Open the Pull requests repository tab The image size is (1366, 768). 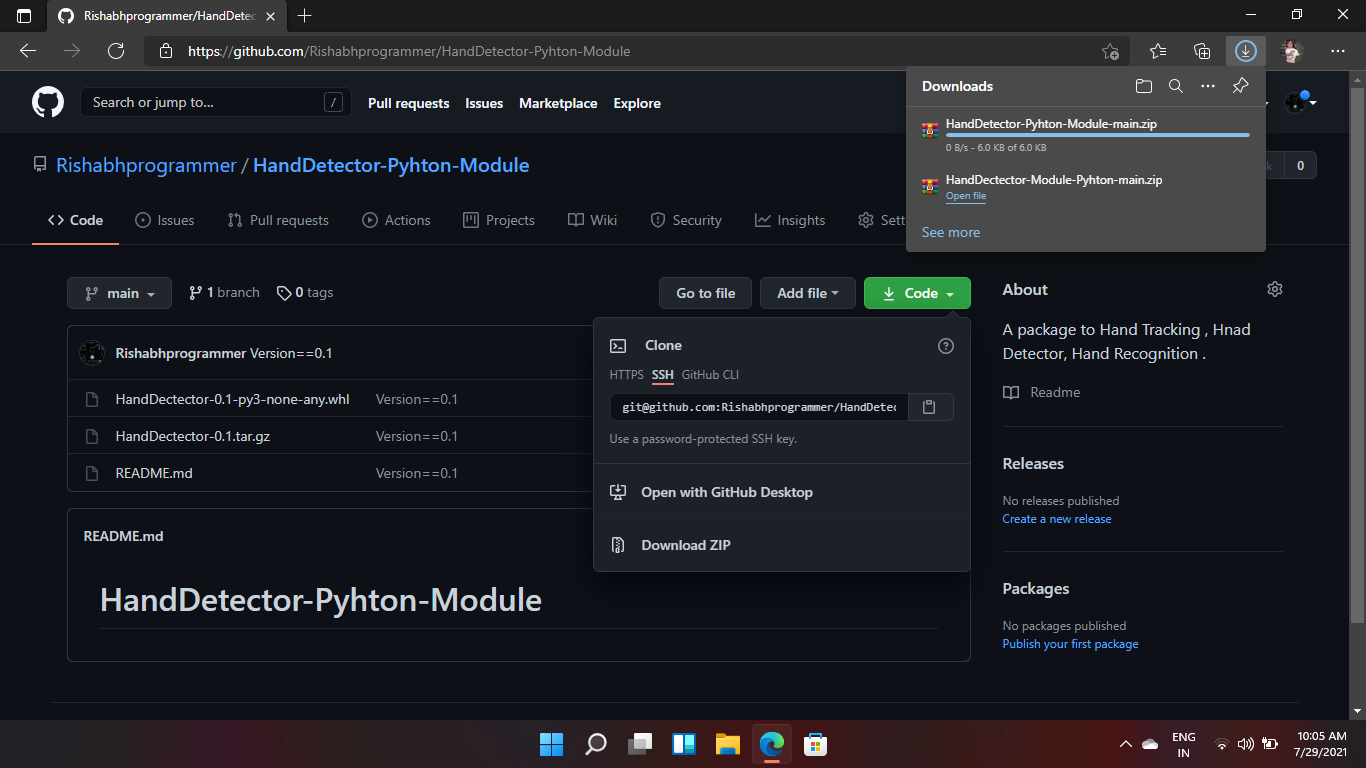(x=278, y=220)
